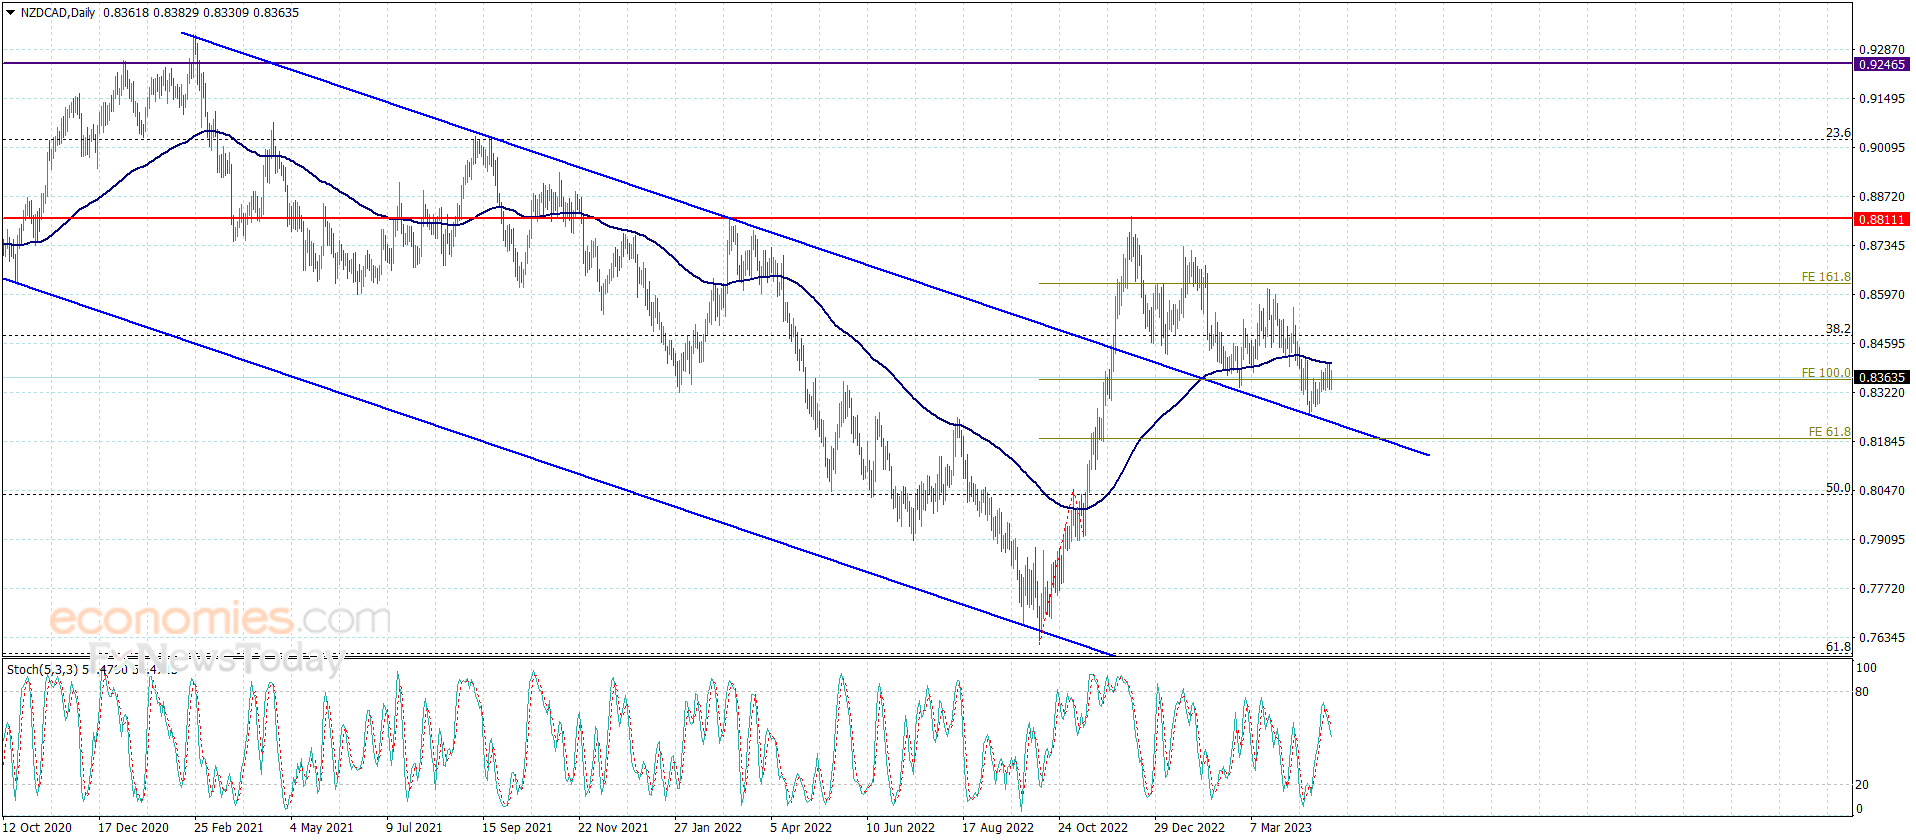The image size is (1916, 840).
Task: Click the 17 Aug 2022 date label
Action: click(x=998, y=827)
